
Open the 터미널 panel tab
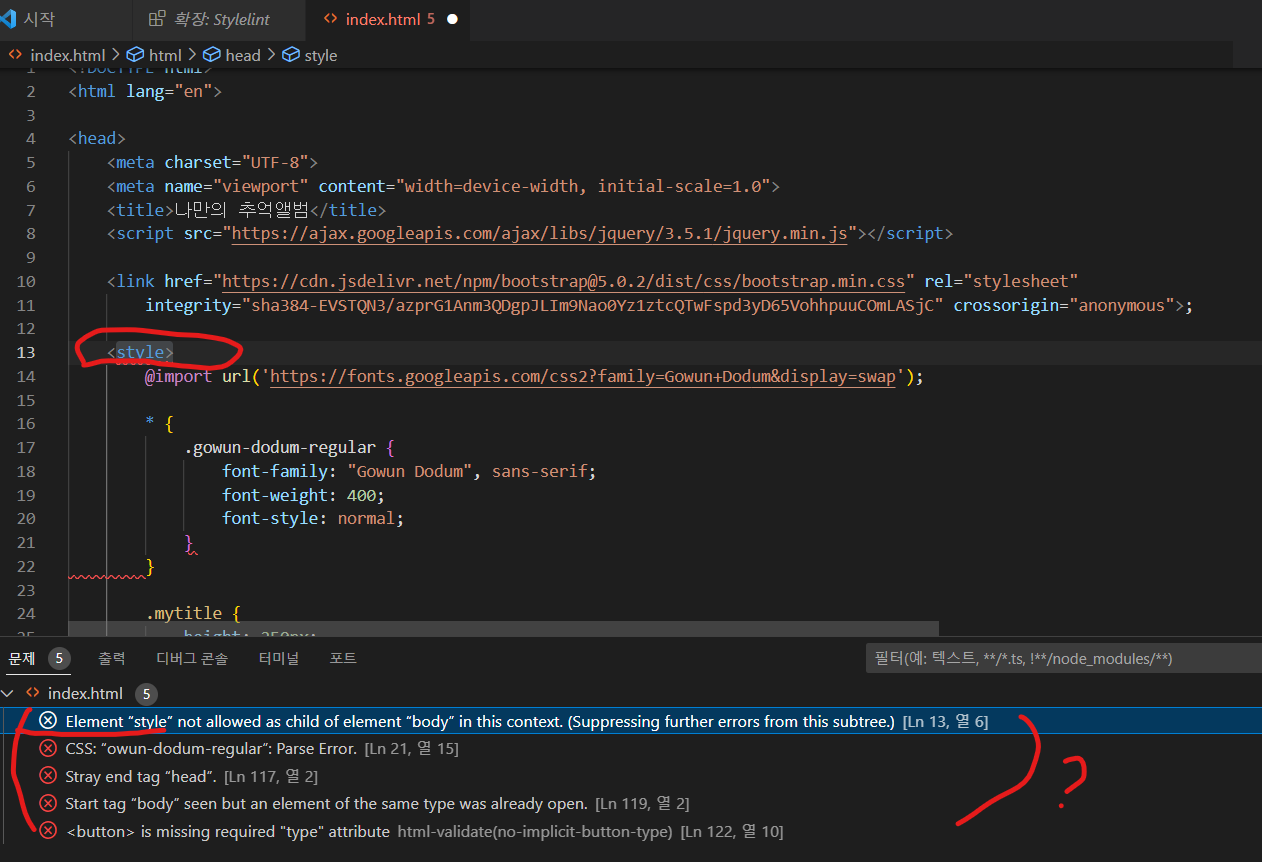(279, 658)
